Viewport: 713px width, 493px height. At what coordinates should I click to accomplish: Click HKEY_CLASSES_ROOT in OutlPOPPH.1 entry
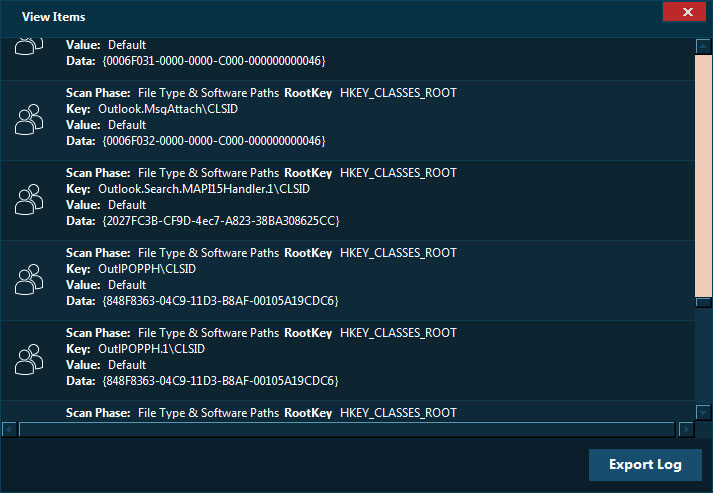398,333
